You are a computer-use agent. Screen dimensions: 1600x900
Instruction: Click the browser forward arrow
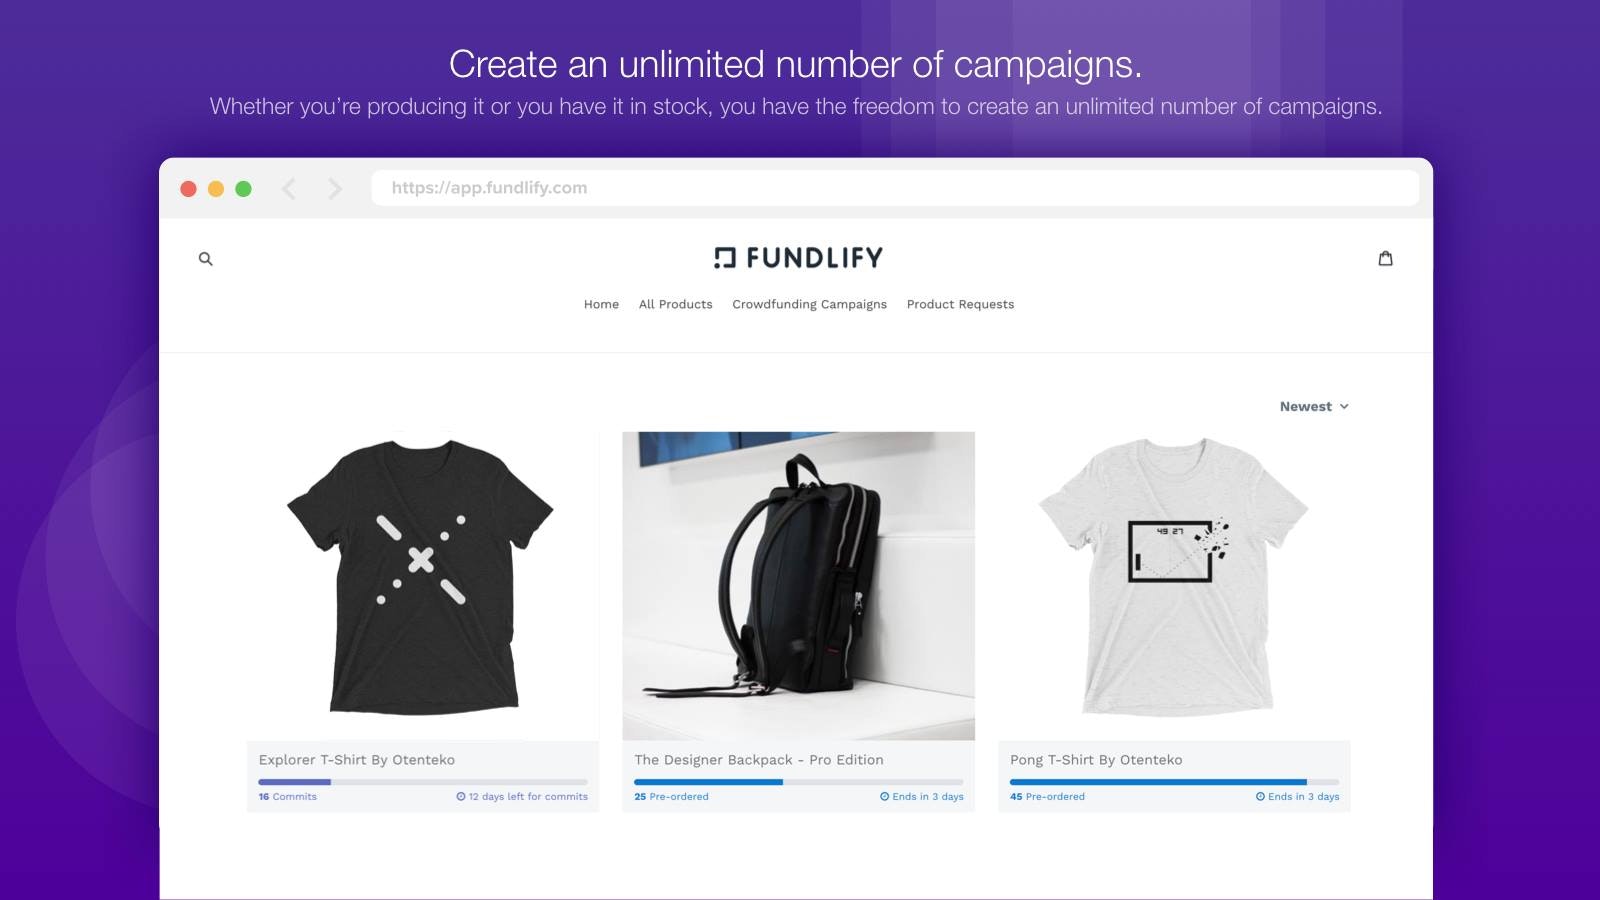point(335,187)
